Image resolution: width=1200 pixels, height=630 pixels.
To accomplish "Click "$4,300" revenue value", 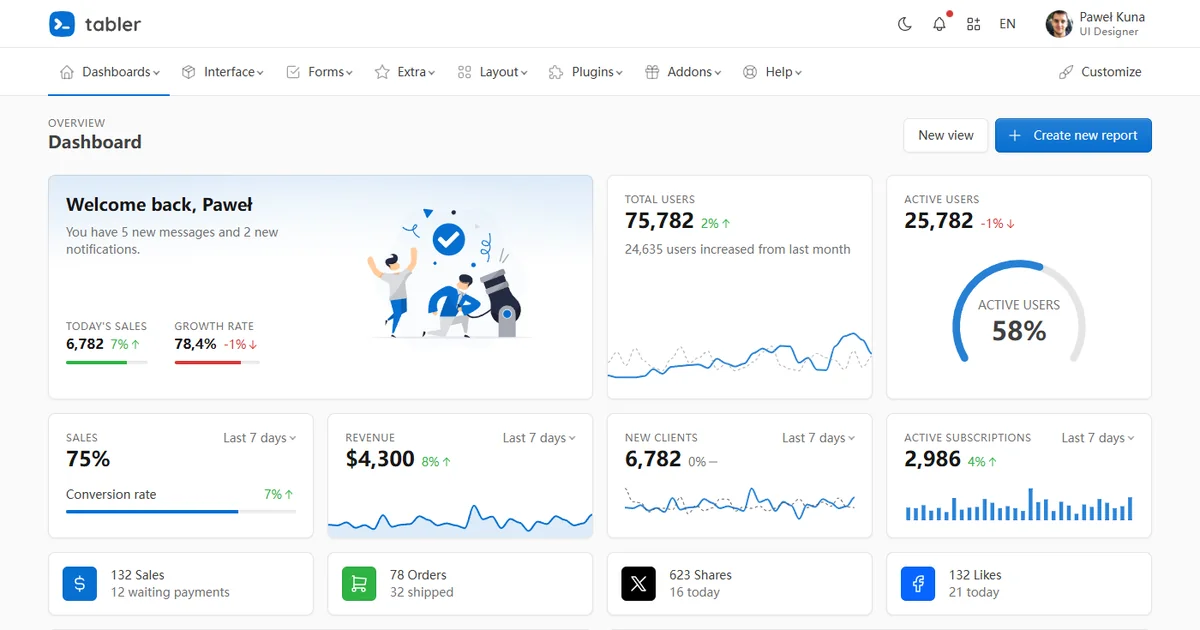I will [380, 459].
